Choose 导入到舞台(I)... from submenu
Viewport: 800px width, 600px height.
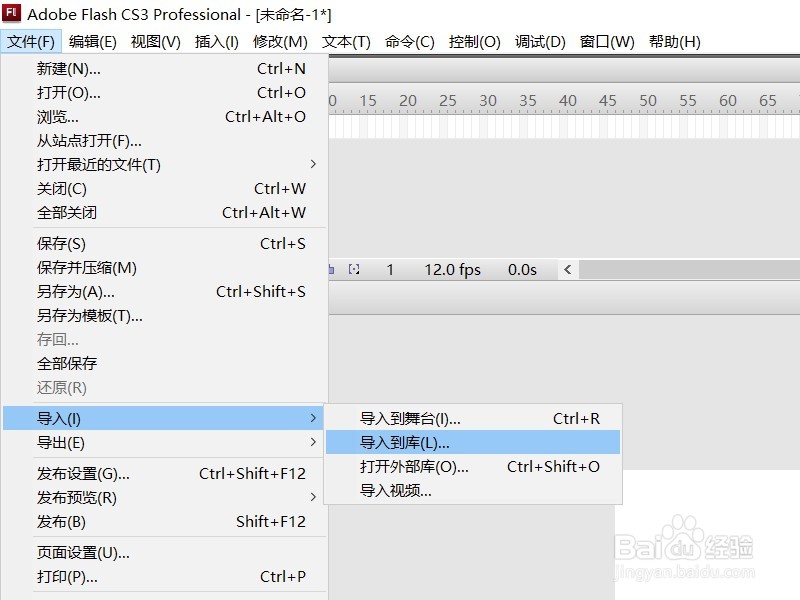[473, 418]
